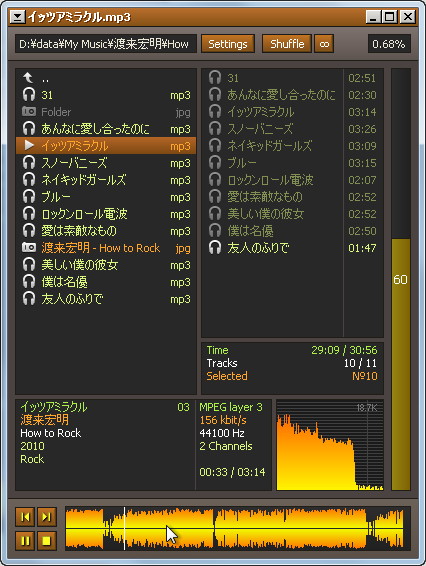Image resolution: width=426 pixels, height=566 pixels.
Task: Select playlist track ネイキッドガールズ 03:09
Action: point(292,146)
